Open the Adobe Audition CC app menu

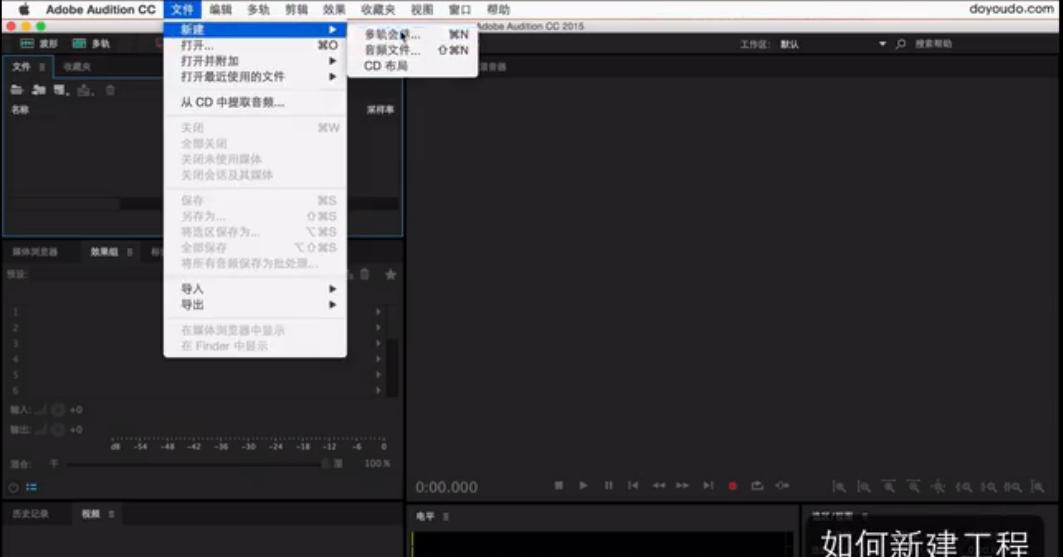[x=100, y=9]
